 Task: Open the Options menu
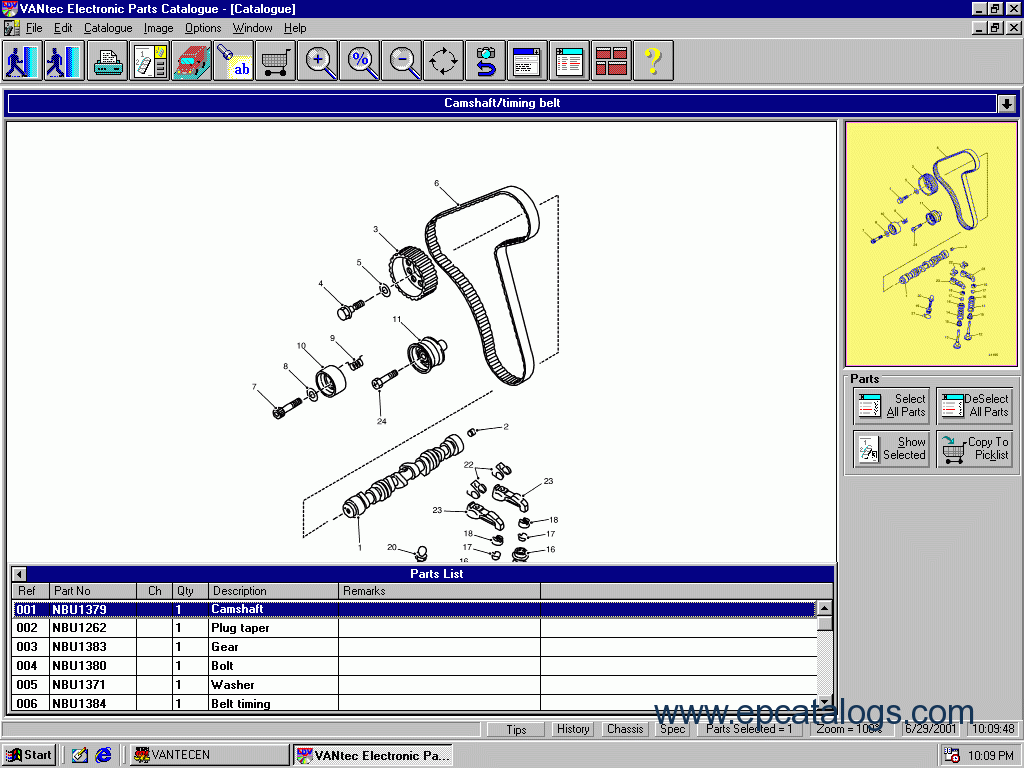(203, 28)
